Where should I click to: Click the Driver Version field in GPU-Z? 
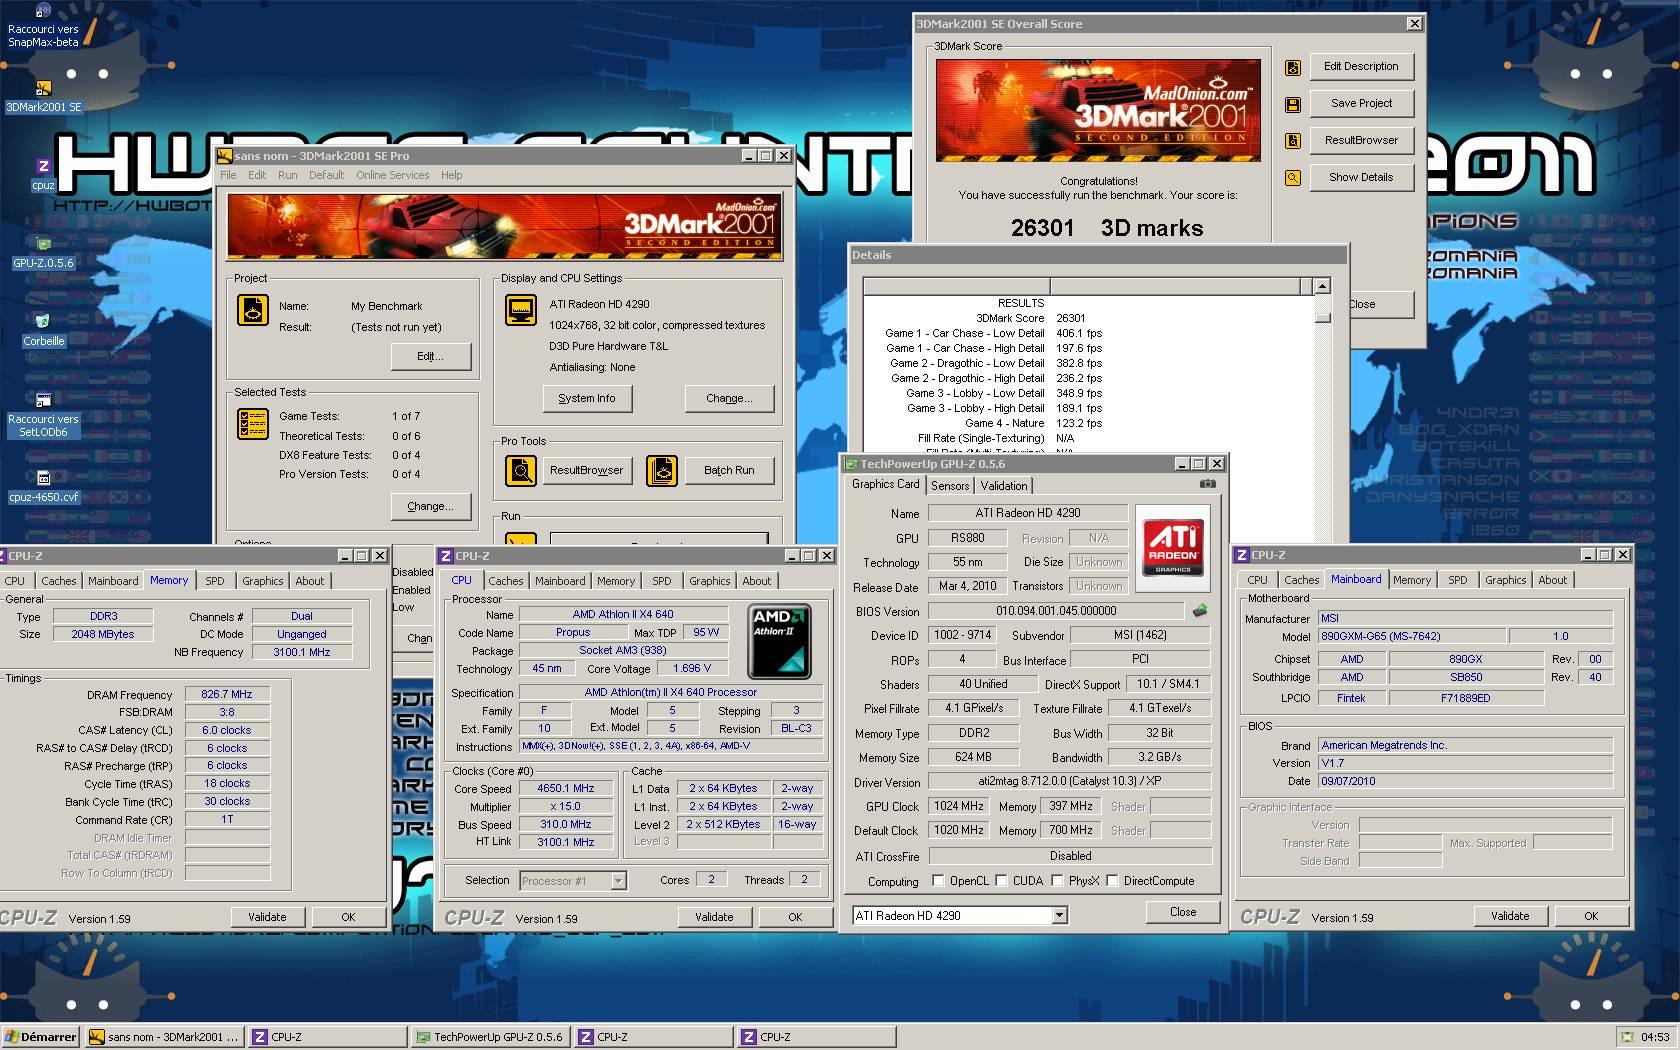(x=1070, y=782)
